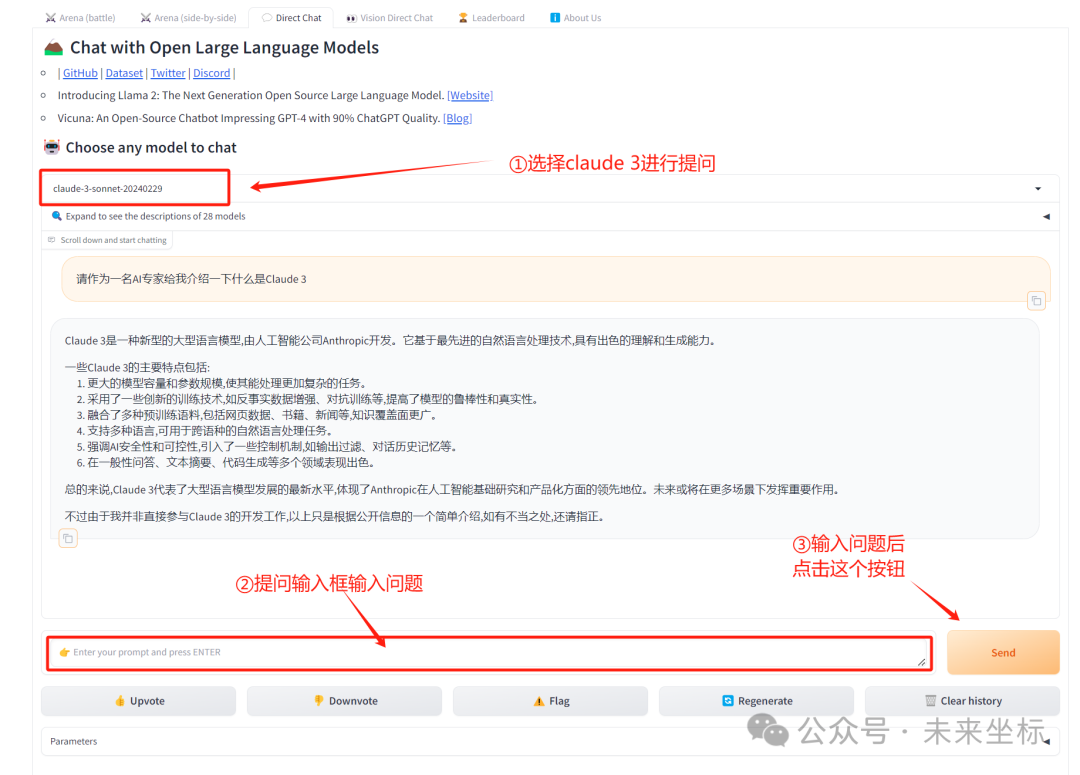
Task: Visit the Llama 2 Website link
Action: (470, 95)
